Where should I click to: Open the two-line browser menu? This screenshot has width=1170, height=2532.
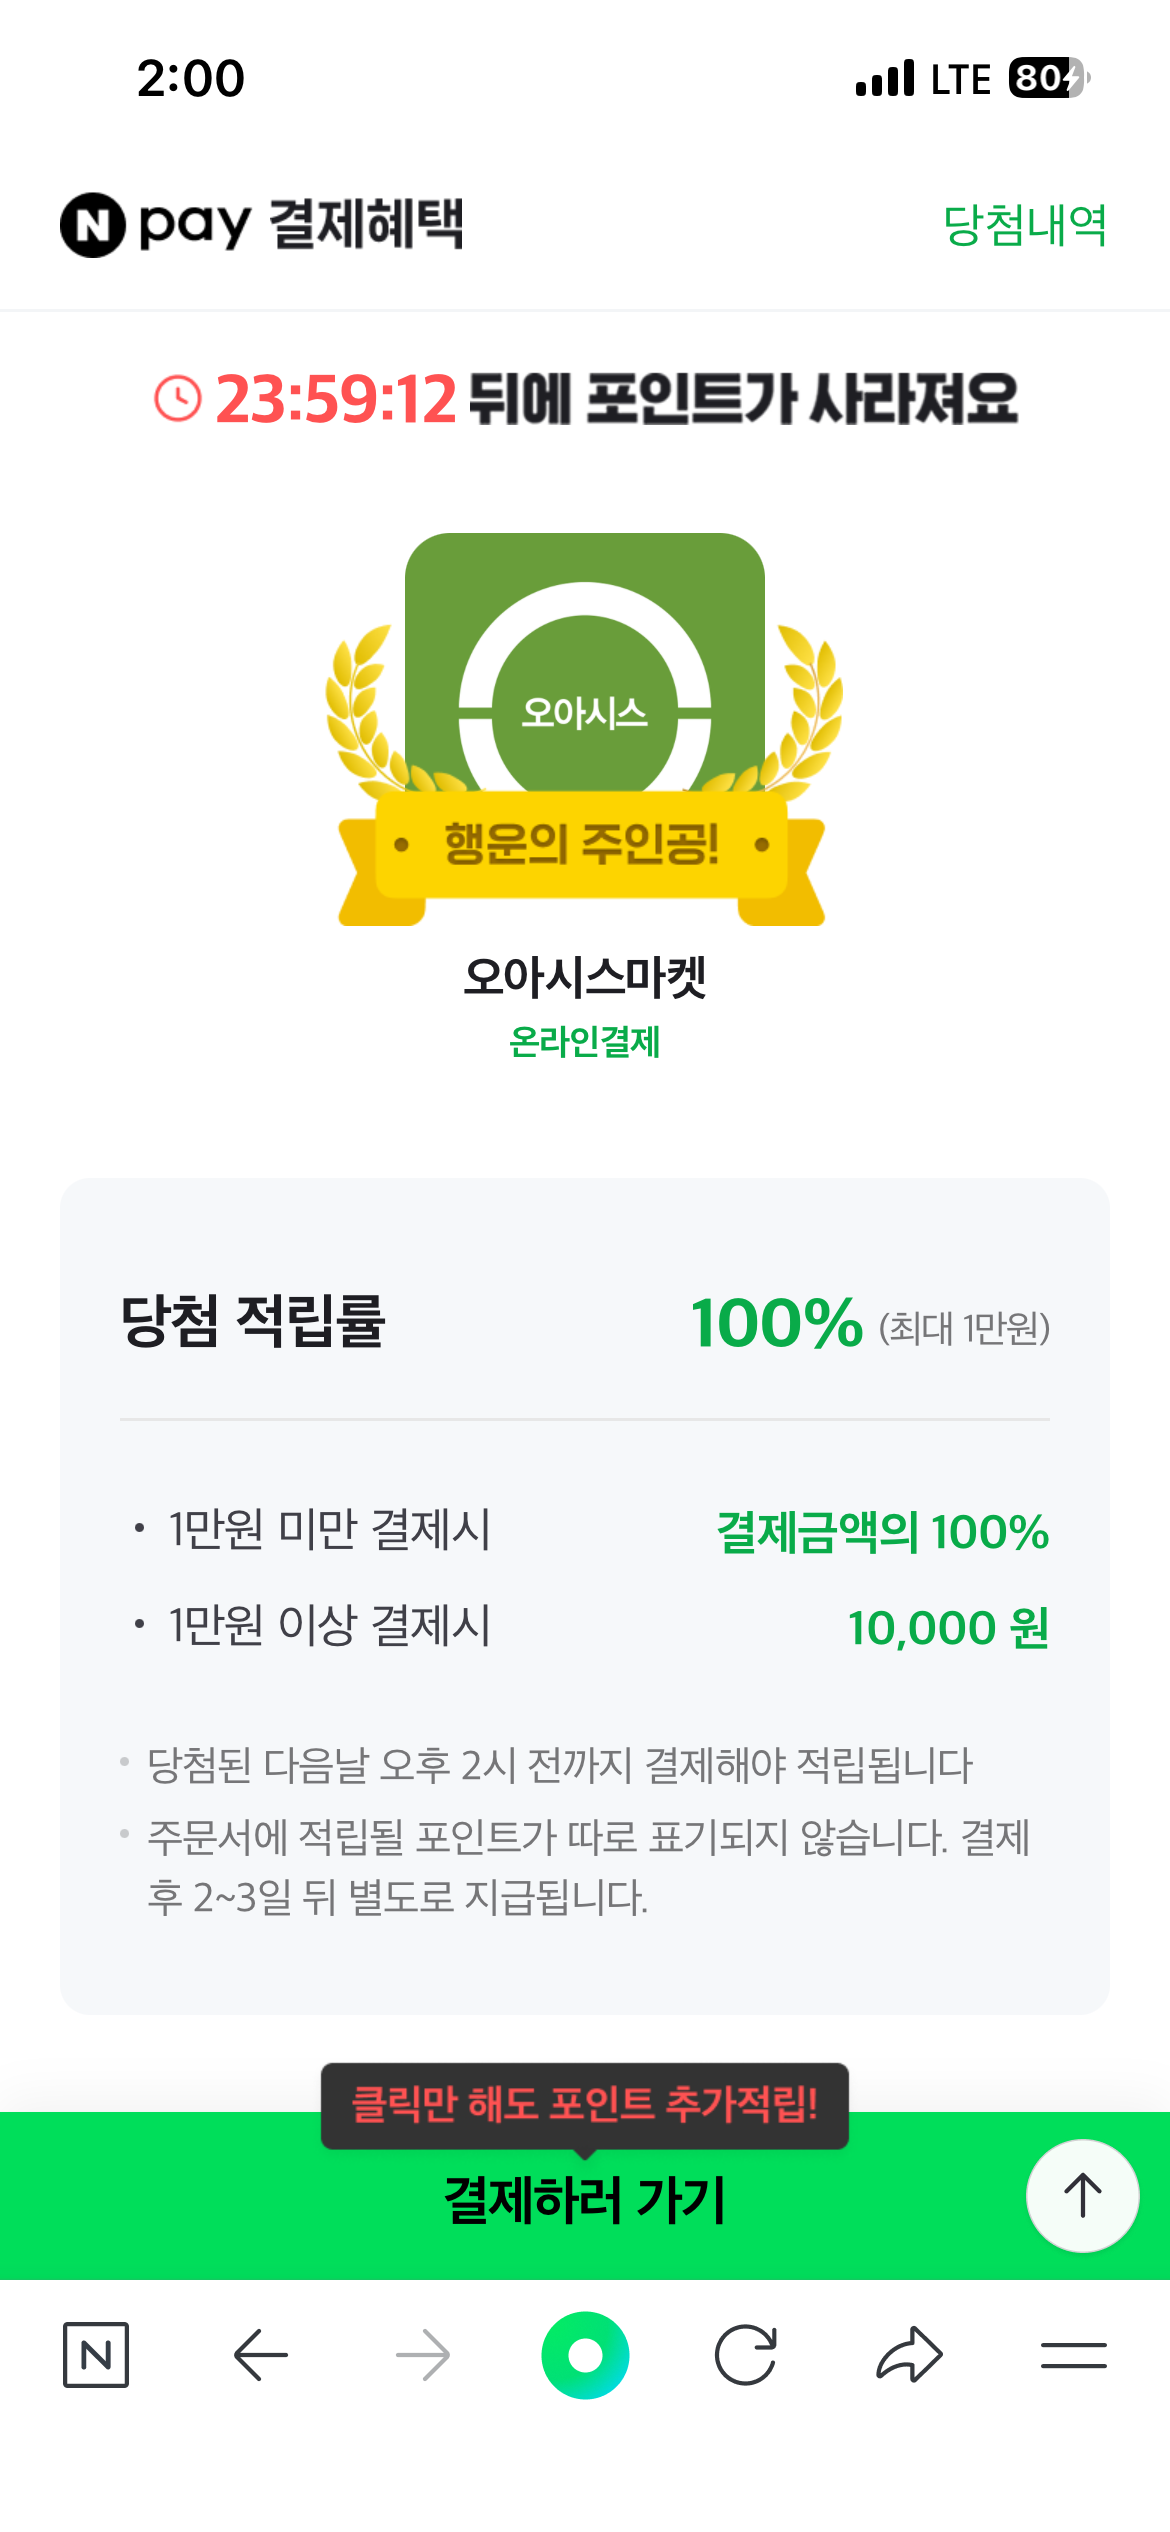[x=1073, y=2355]
